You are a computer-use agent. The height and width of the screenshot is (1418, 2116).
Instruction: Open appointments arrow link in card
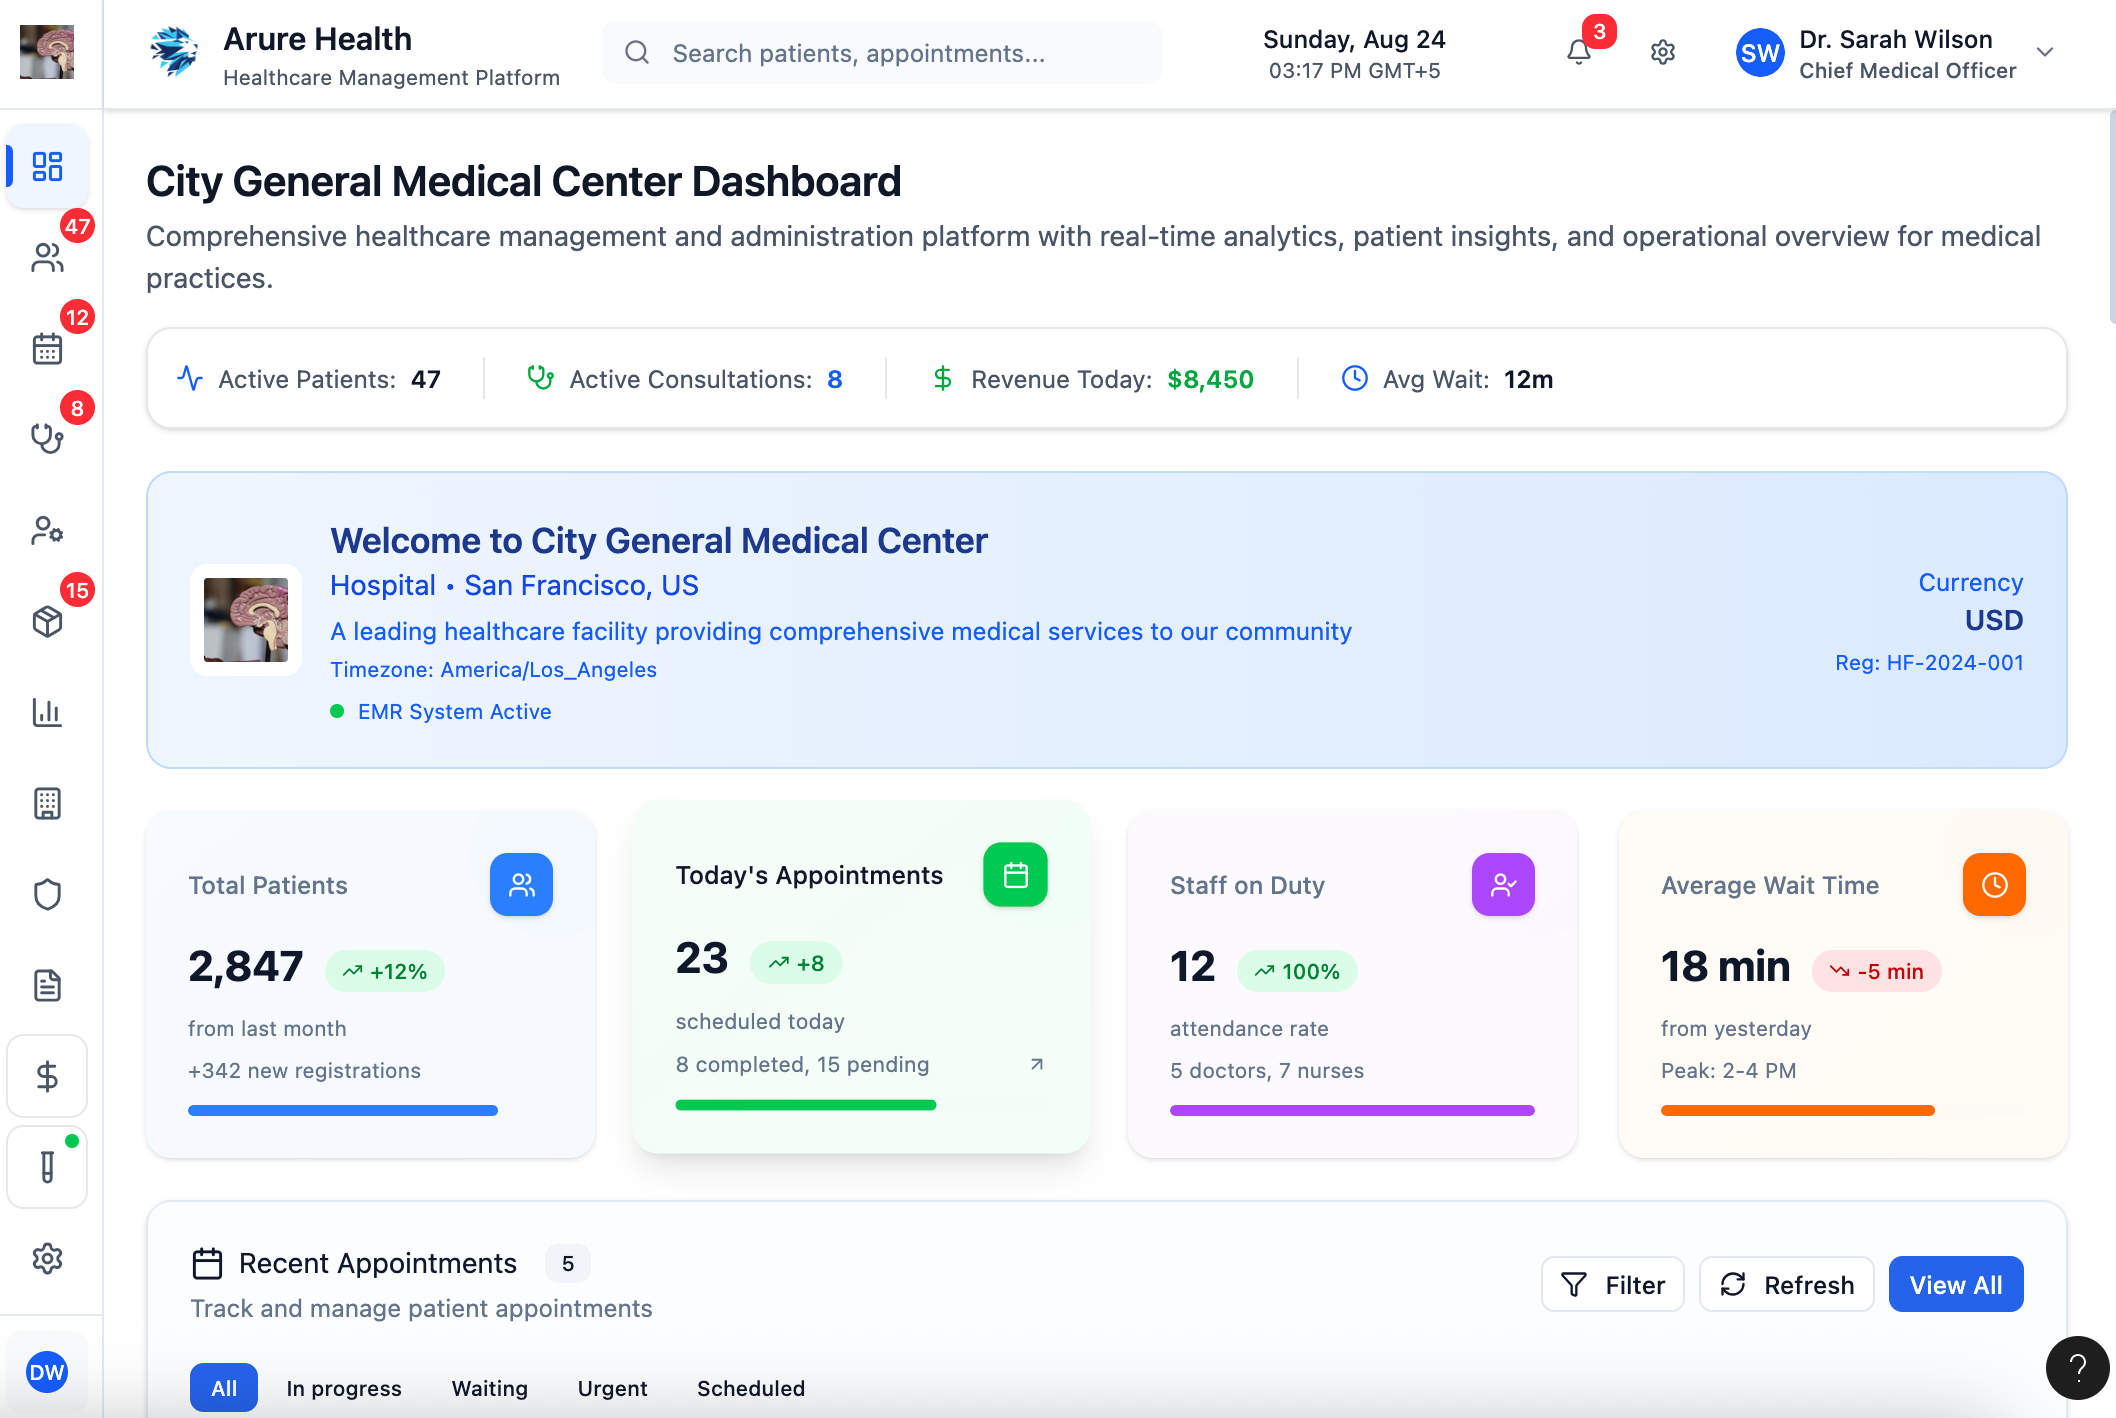coord(1037,1064)
